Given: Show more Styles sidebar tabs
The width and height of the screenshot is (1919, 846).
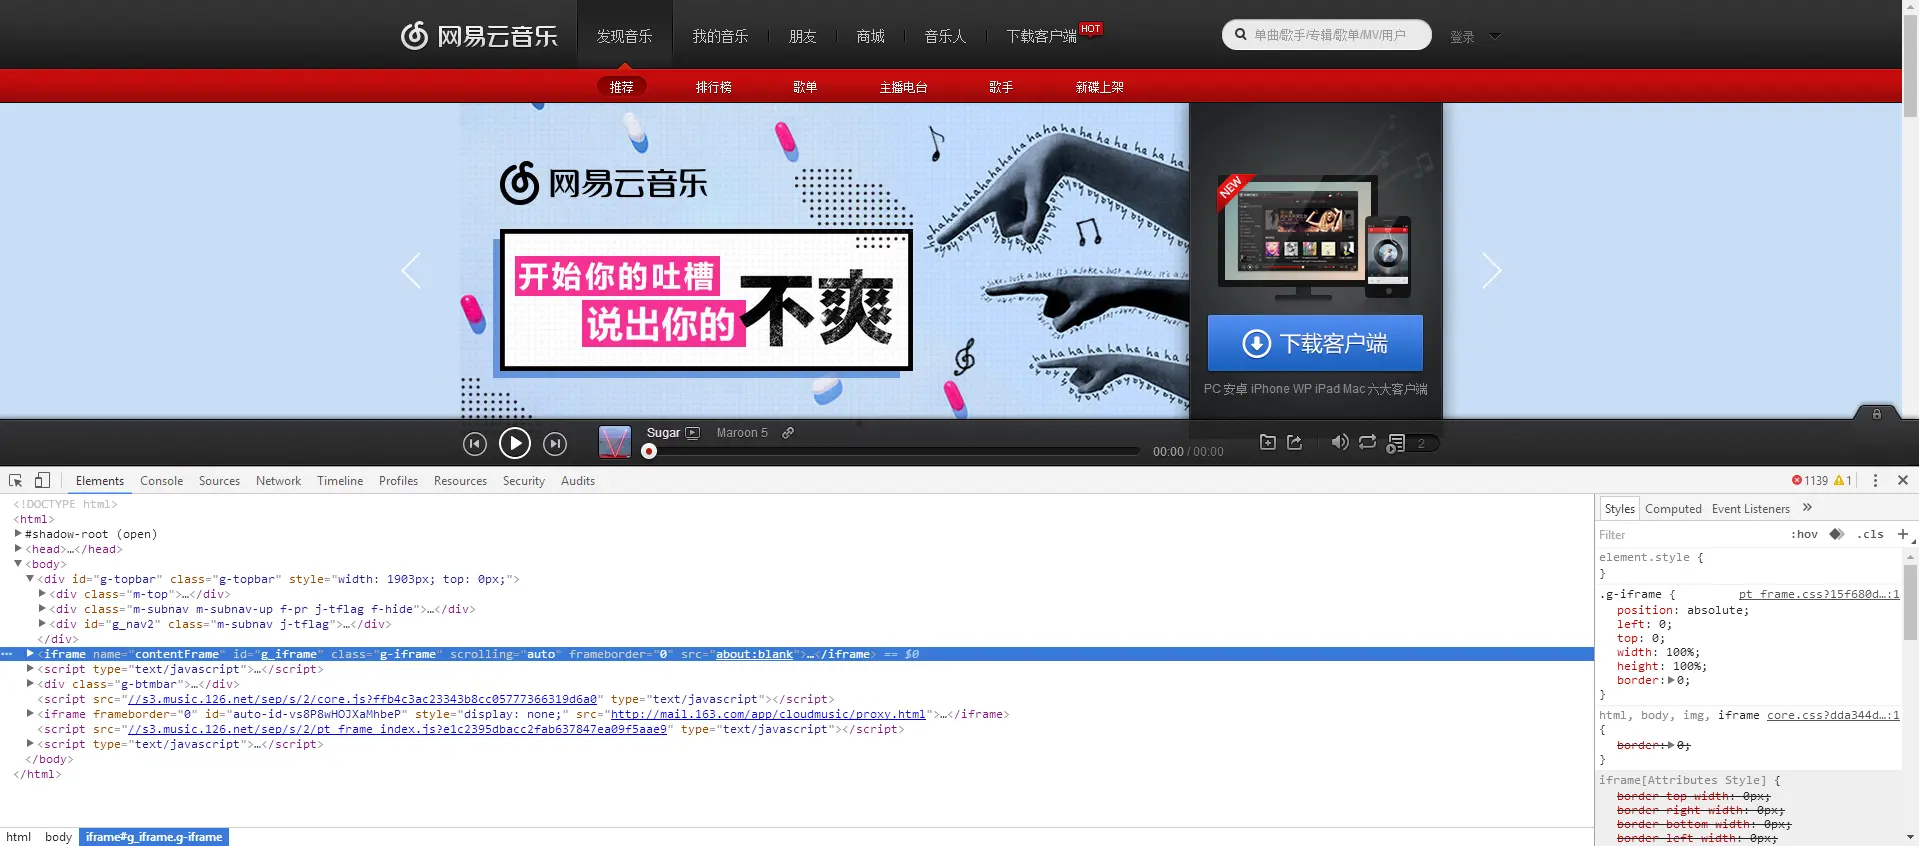Looking at the screenshot, I should (1807, 508).
